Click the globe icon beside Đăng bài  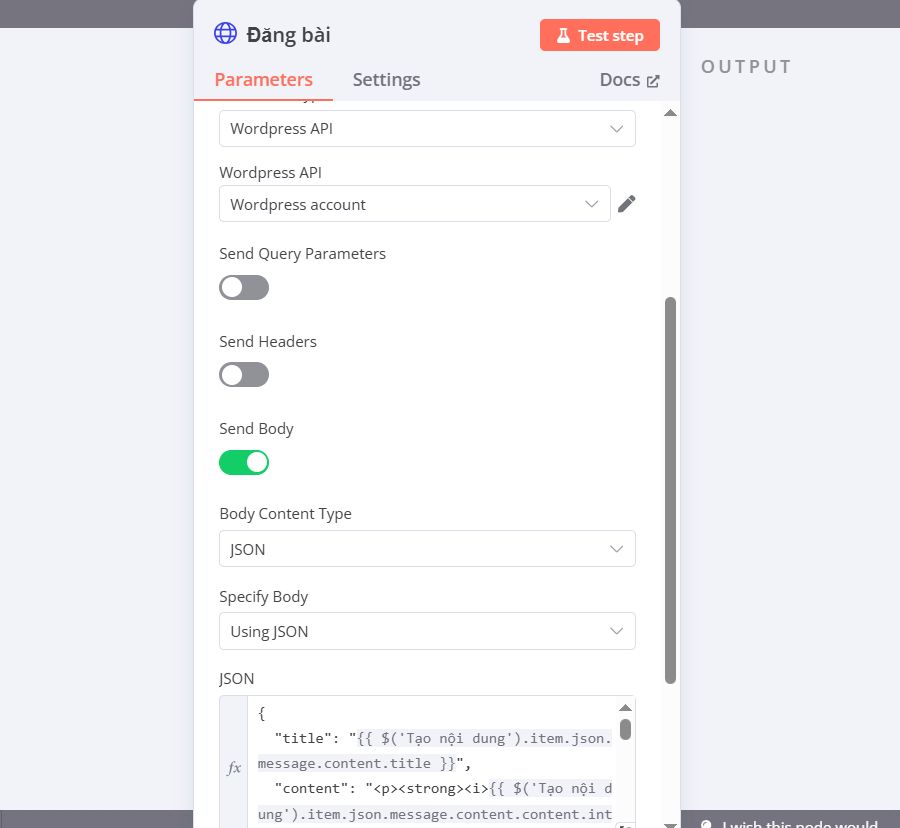225,33
